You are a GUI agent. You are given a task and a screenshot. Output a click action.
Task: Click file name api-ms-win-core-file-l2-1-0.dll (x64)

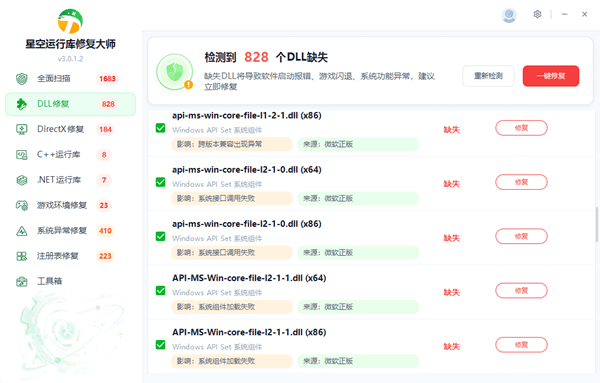[x=246, y=169]
